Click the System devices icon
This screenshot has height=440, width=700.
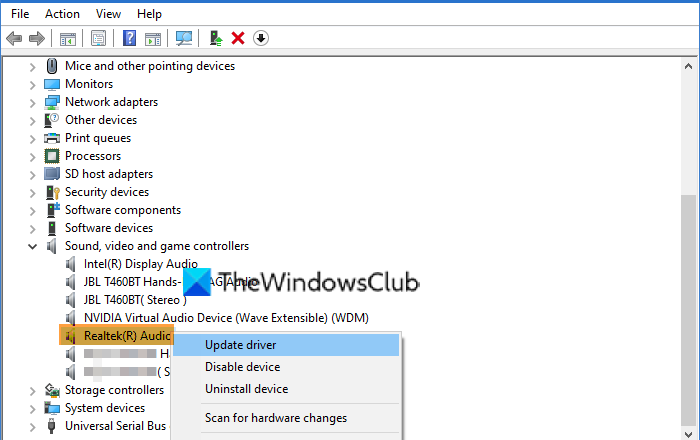[52, 408]
